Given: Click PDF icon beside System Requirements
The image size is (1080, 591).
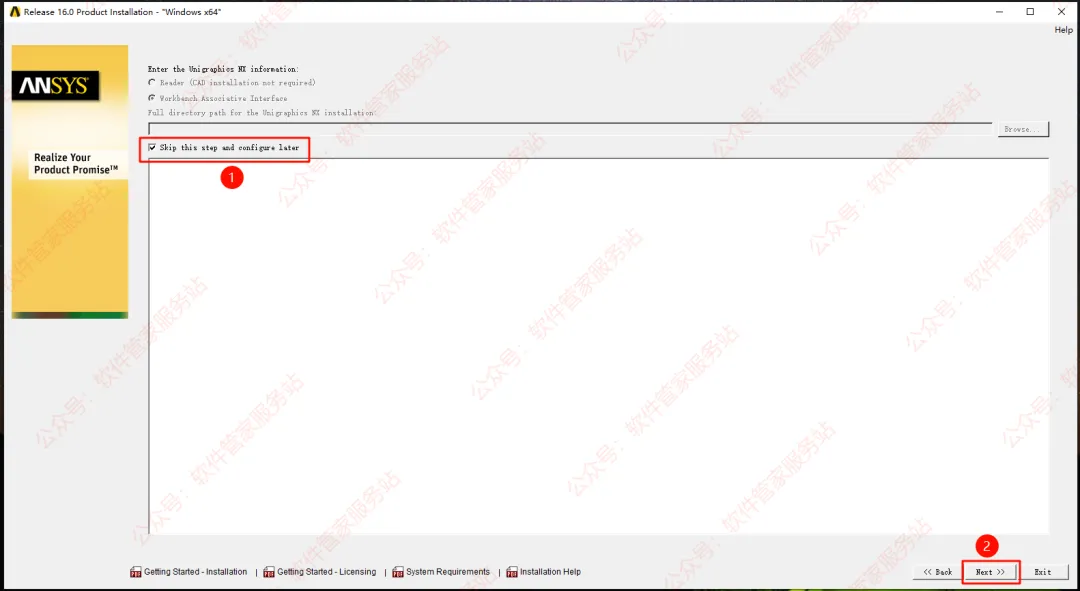Looking at the screenshot, I should point(397,572).
